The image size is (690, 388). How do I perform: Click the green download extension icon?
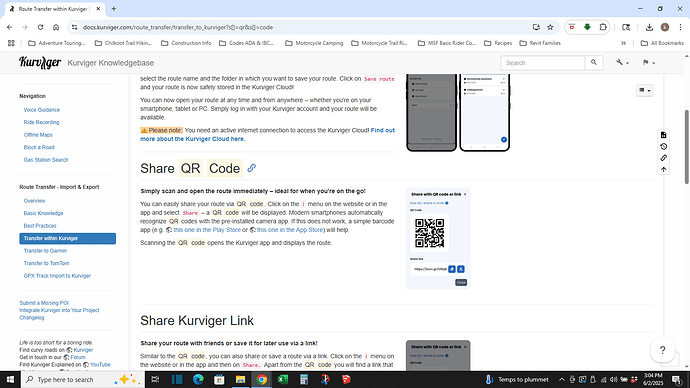click(x=587, y=27)
